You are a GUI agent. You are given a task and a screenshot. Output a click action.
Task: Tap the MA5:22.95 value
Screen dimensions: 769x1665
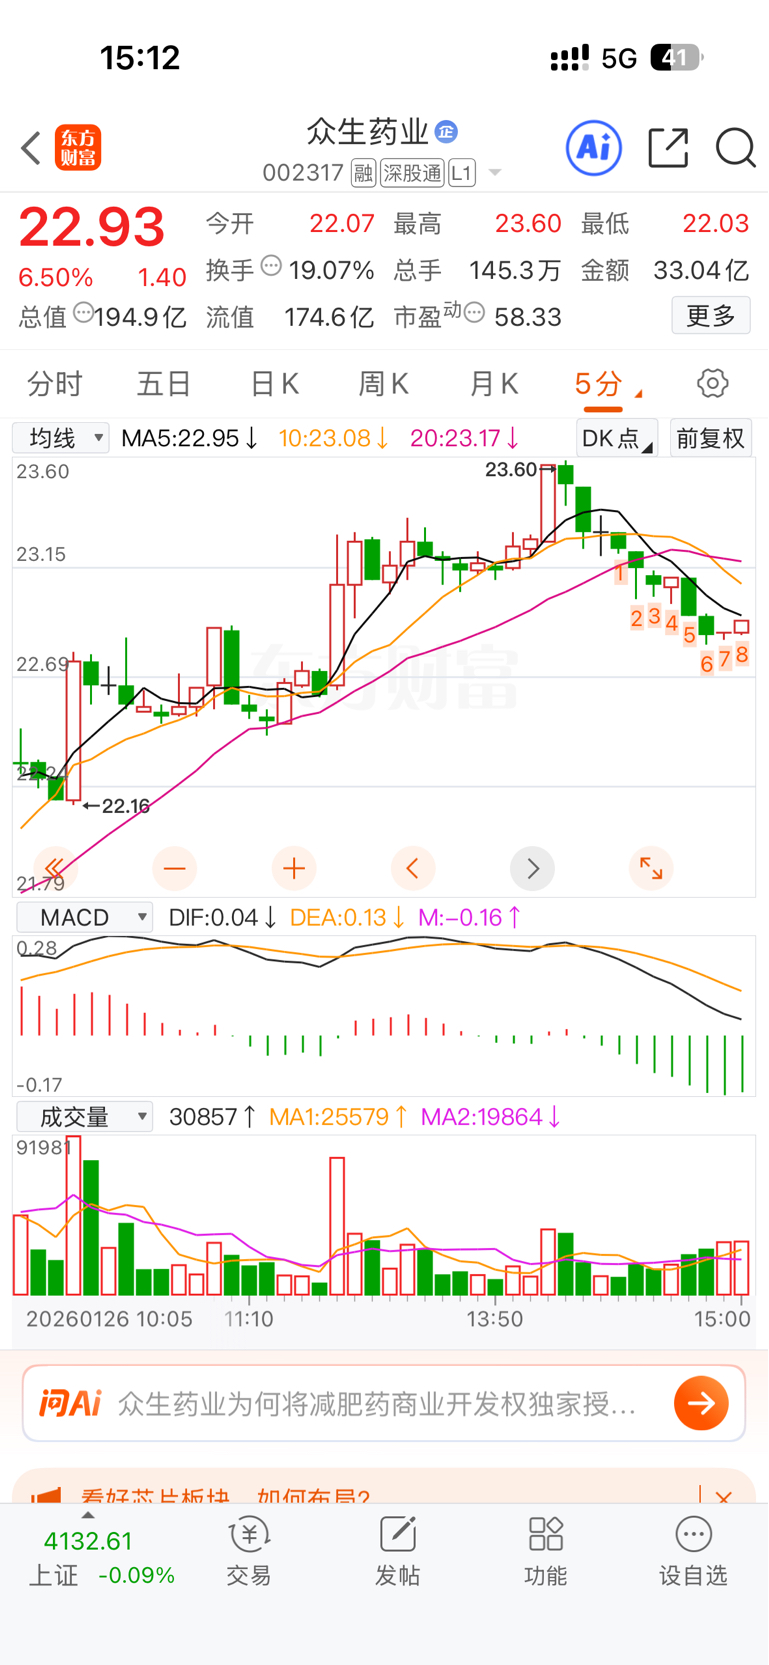[x=190, y=438]
